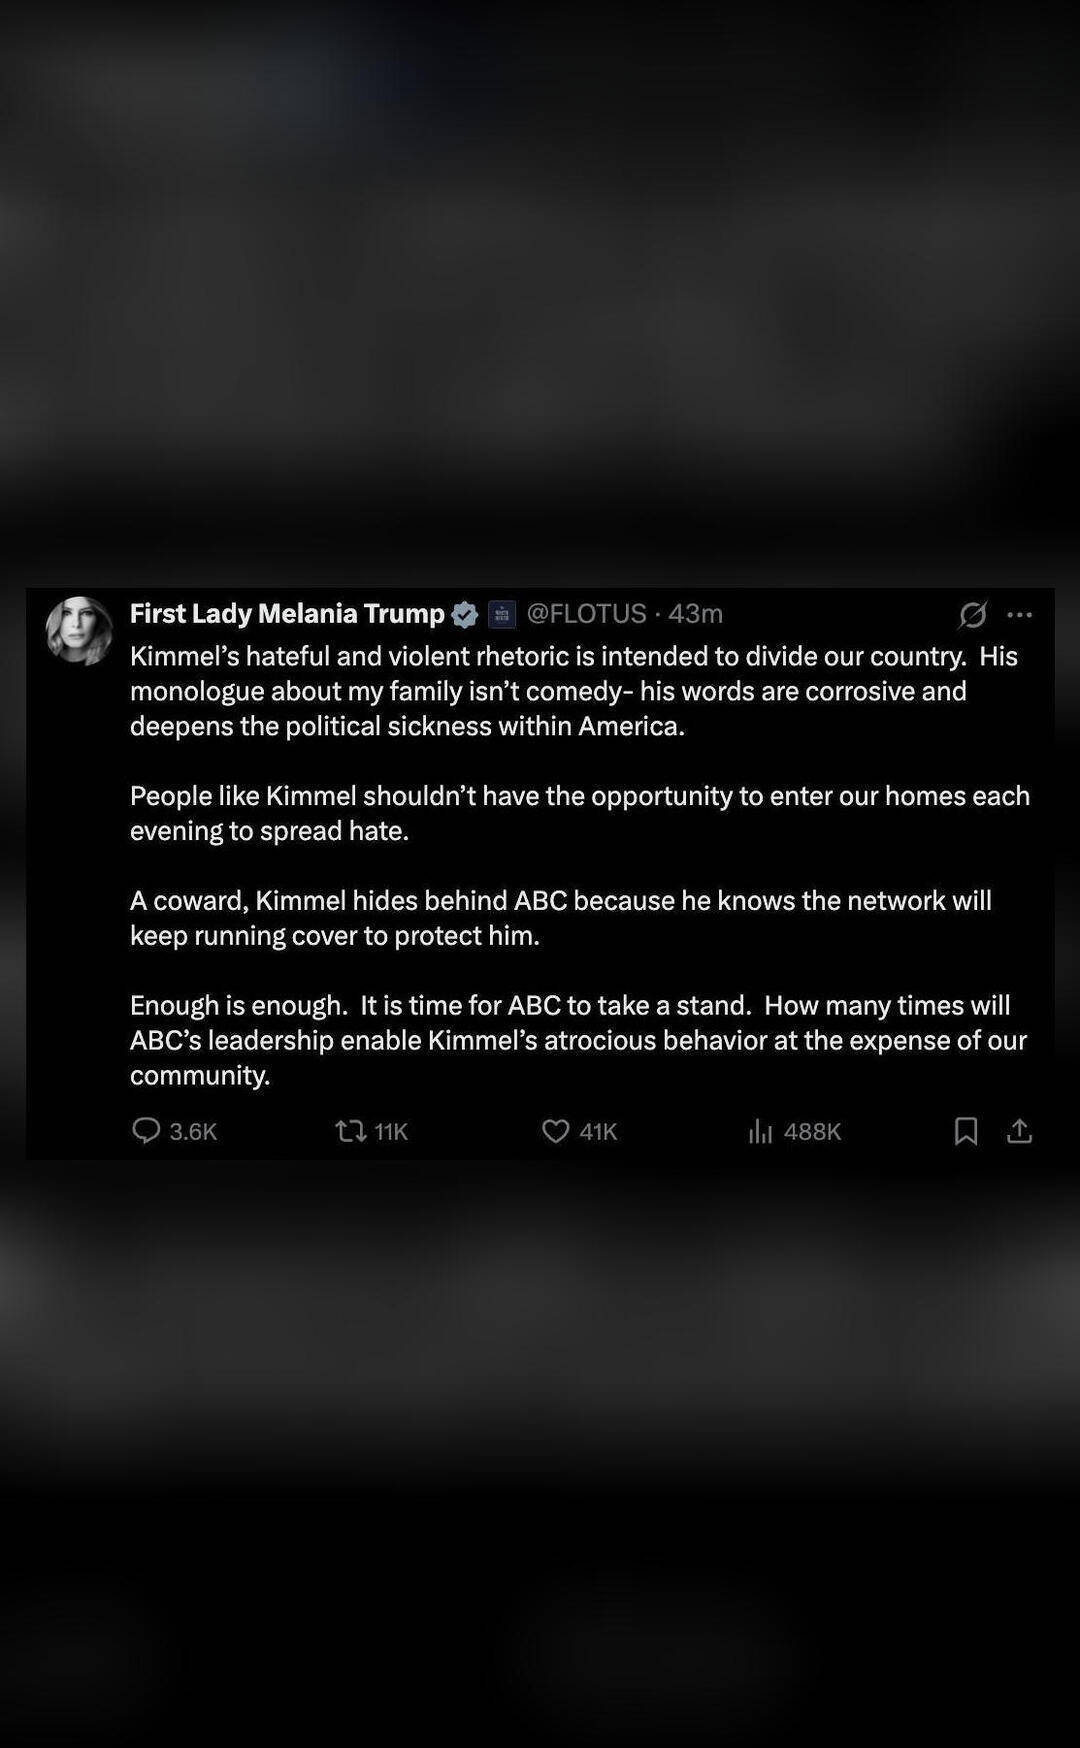The image size is (1080, 1748).
Task: Click the share upload icon
Action: pyautogui.click(x=1019, y=1131)
